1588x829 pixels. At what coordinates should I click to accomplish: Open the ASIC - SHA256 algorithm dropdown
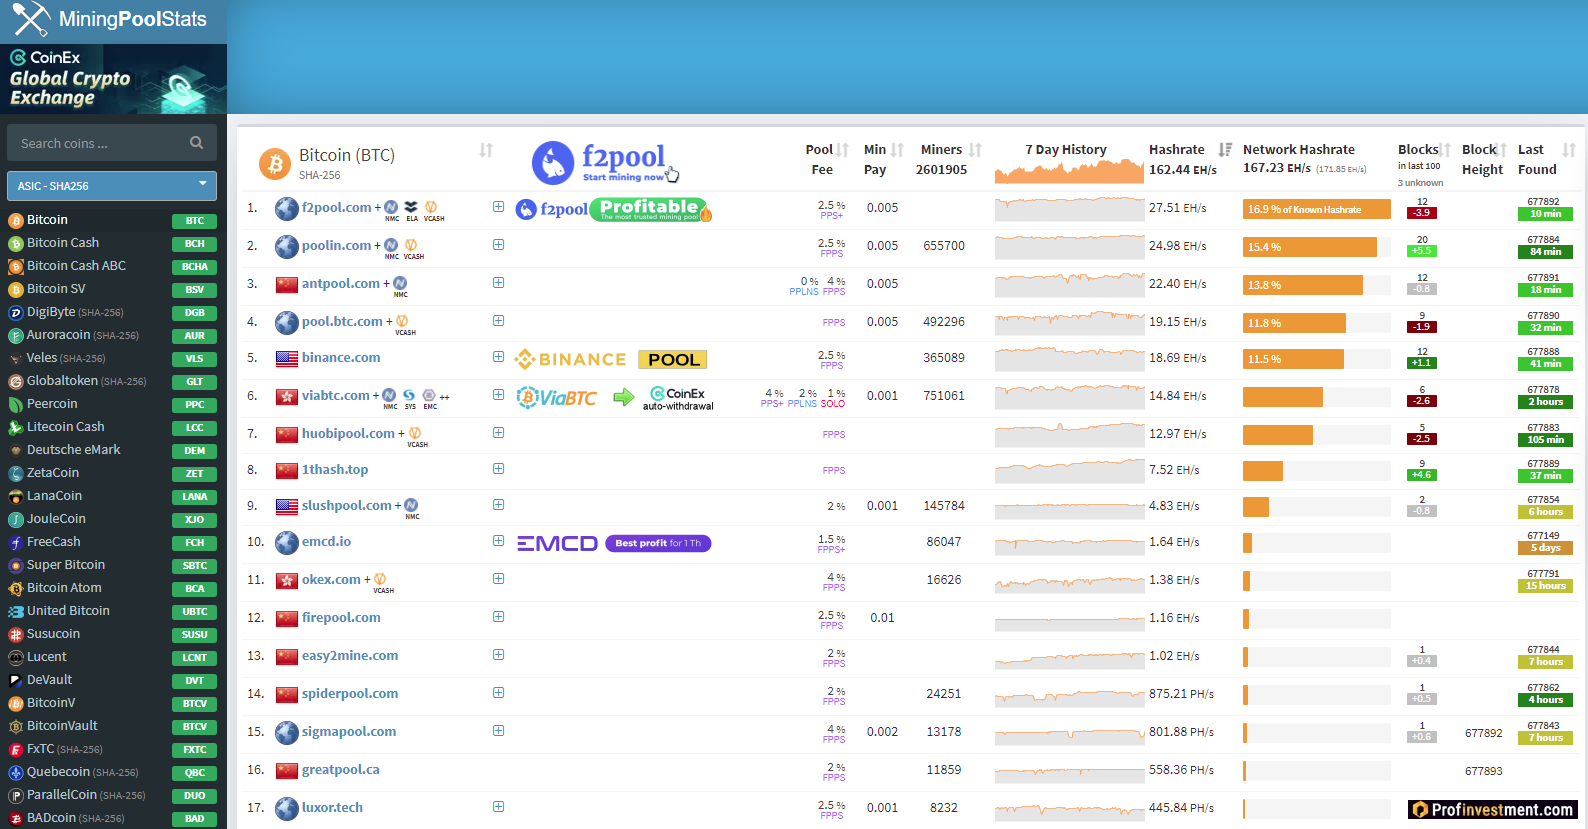pos(112,185)
